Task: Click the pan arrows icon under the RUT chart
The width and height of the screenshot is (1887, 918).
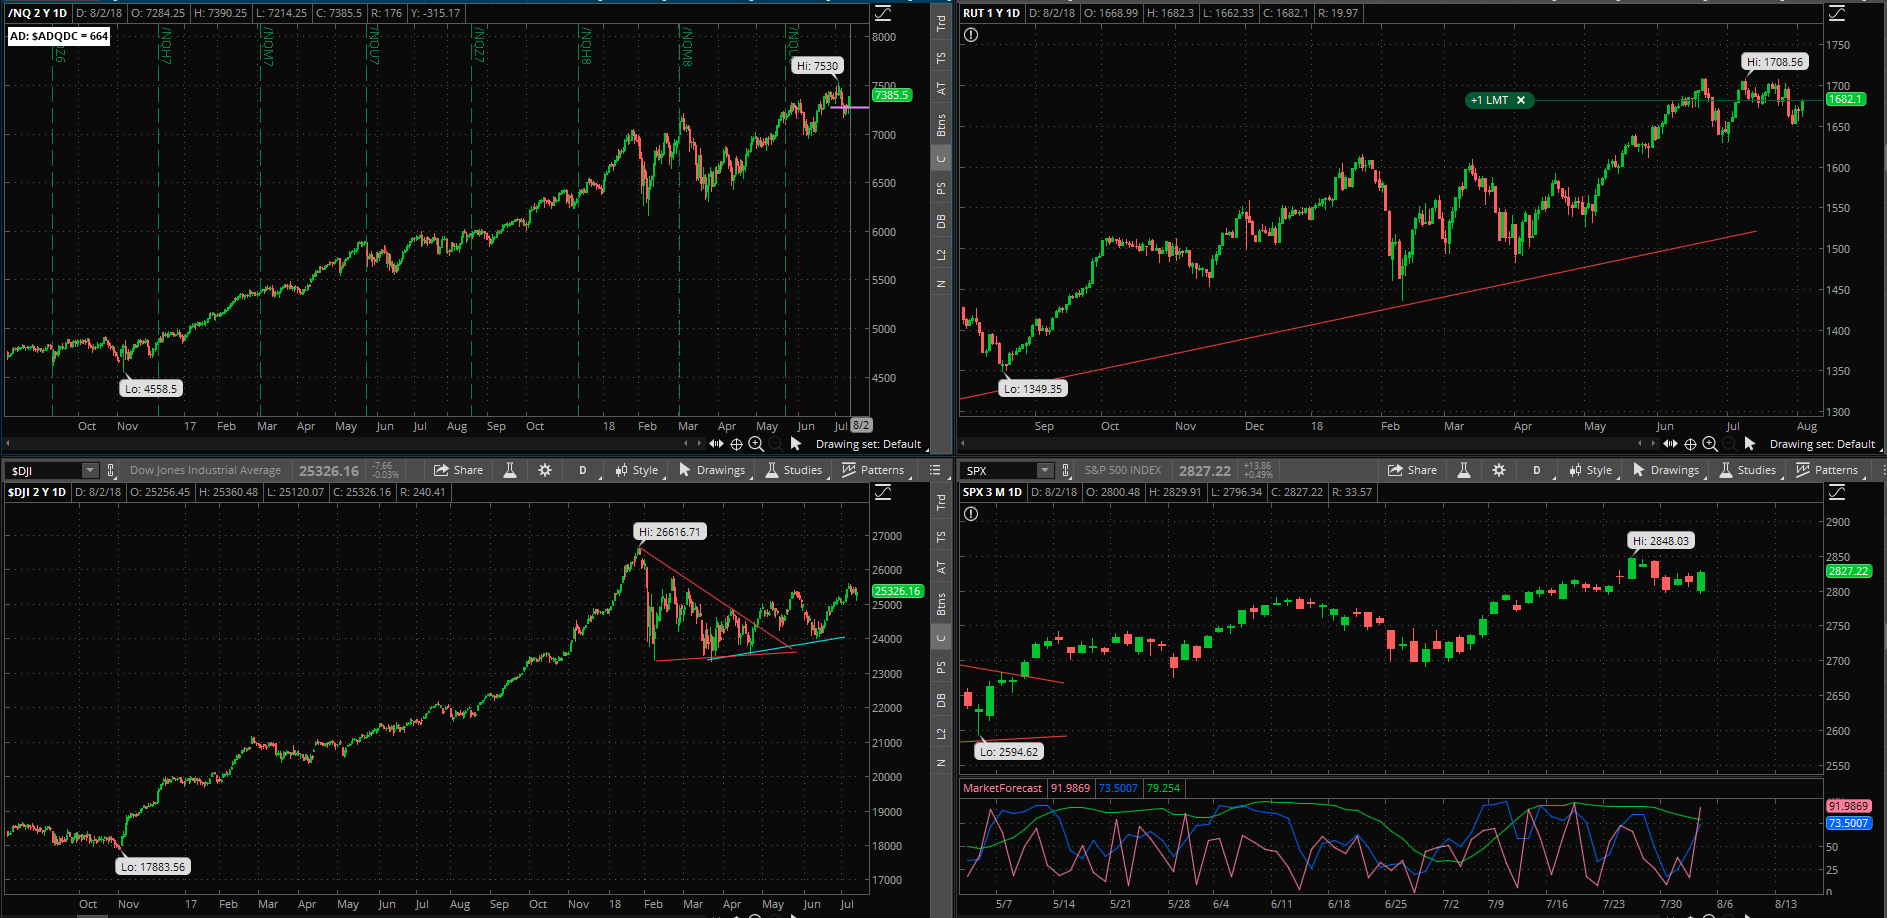Action: click(1670, 443)
